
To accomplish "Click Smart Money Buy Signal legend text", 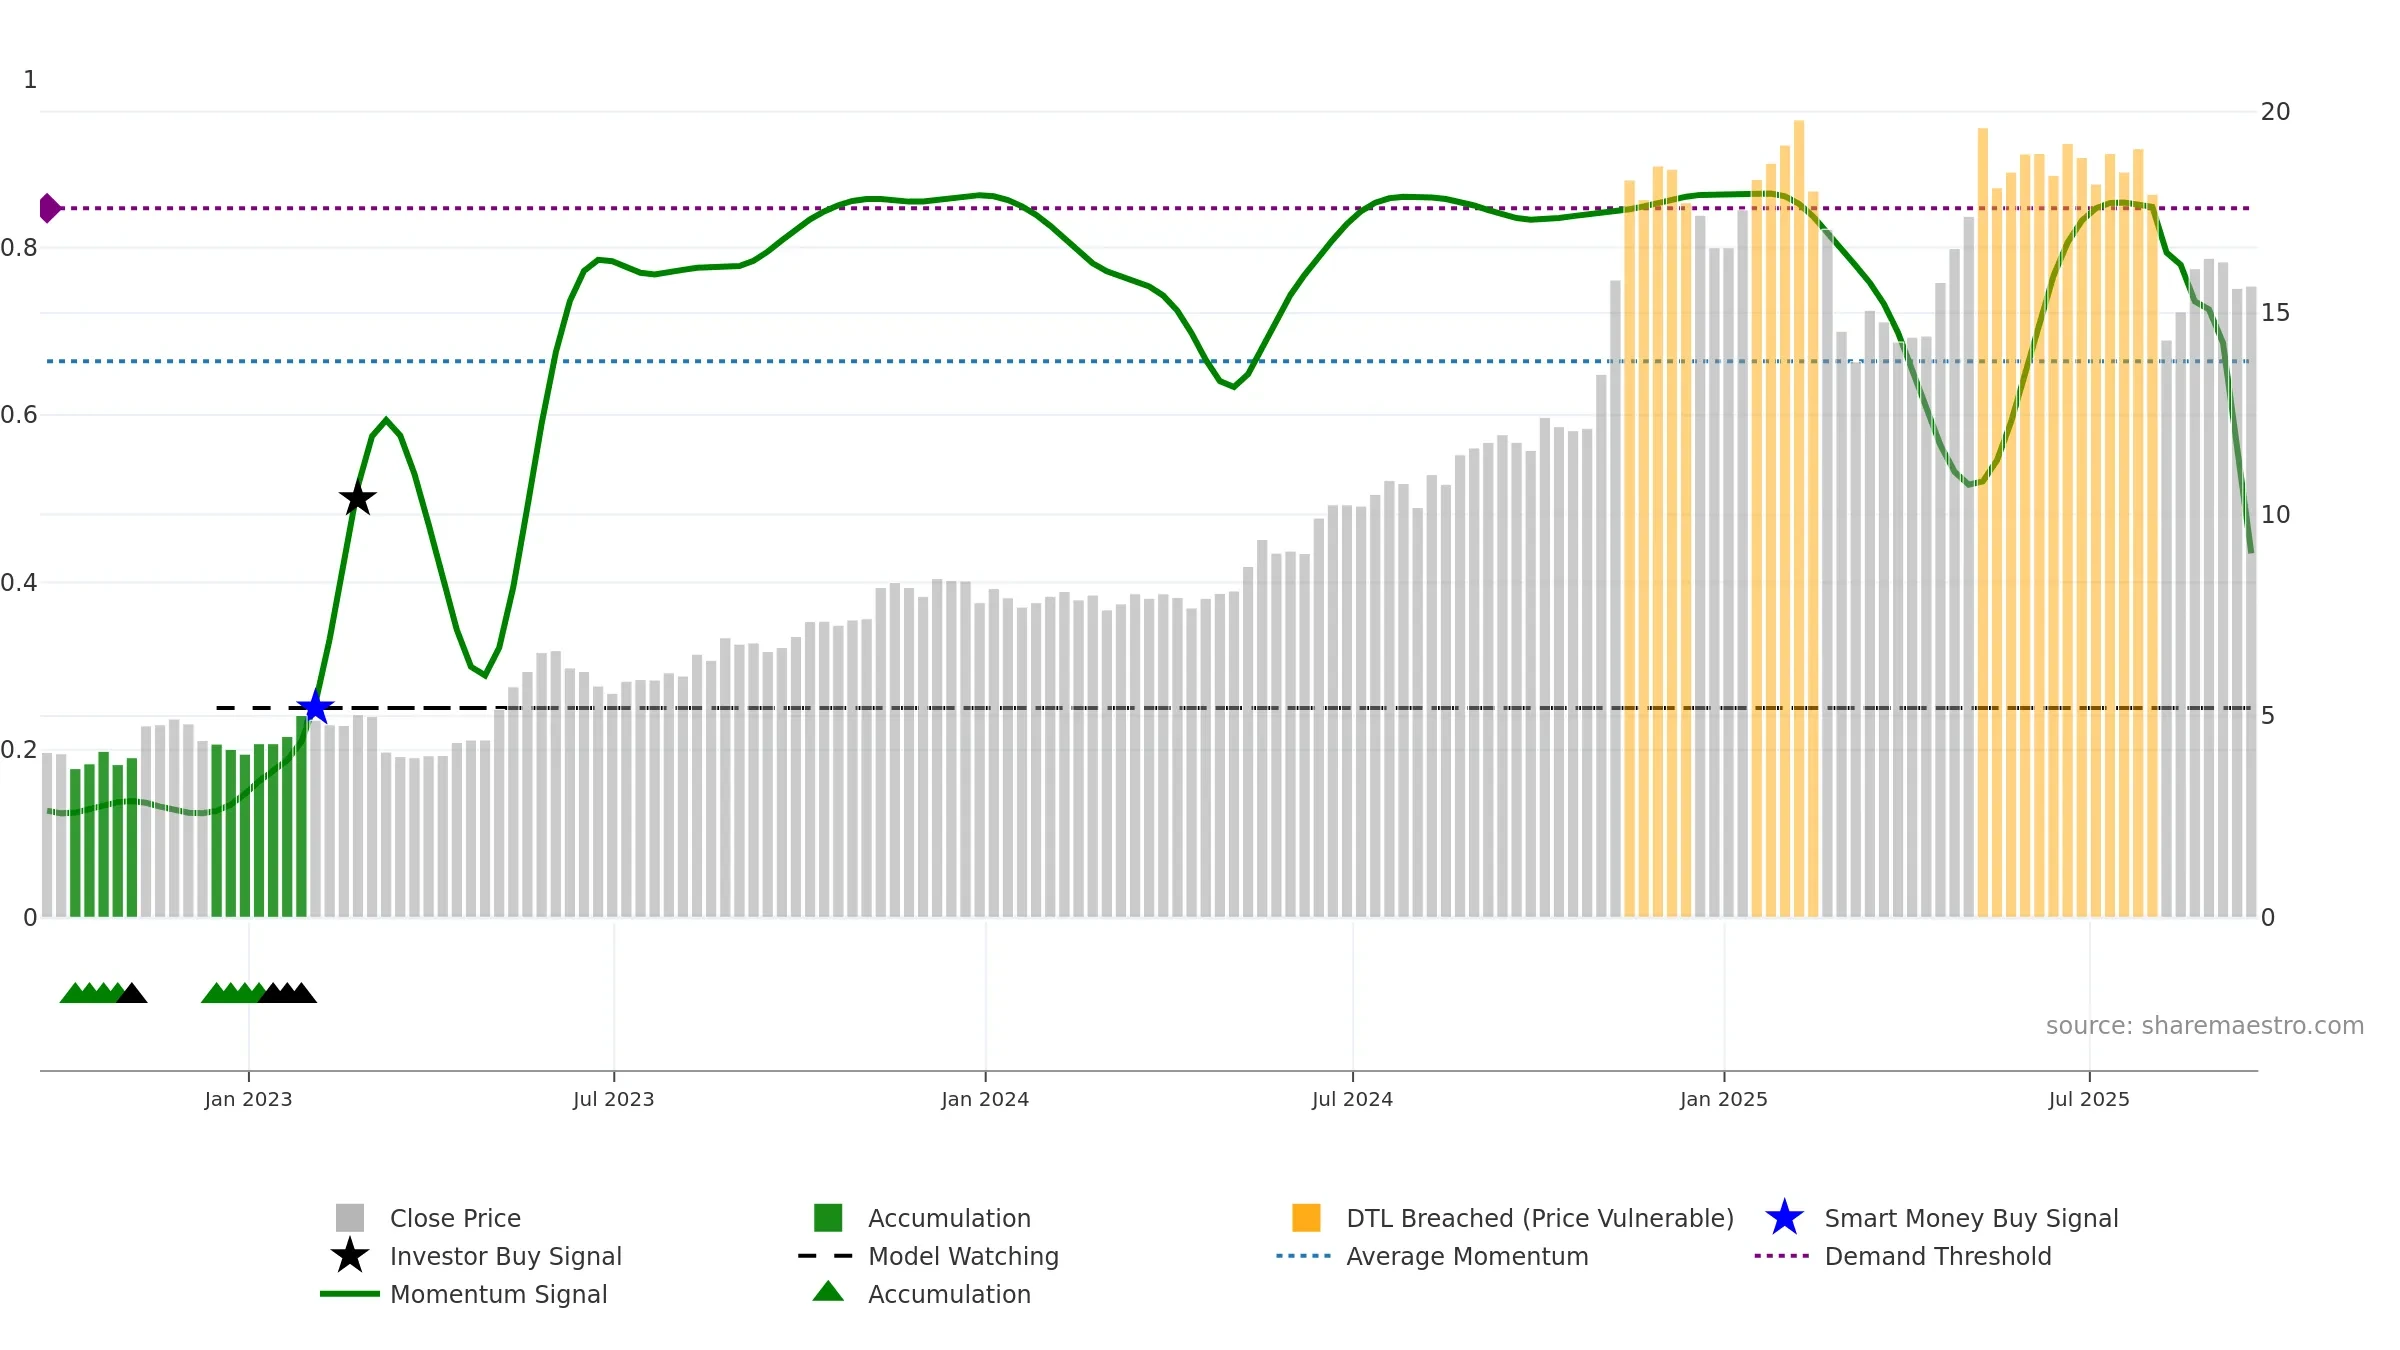I will [x=1971, y=1218].
